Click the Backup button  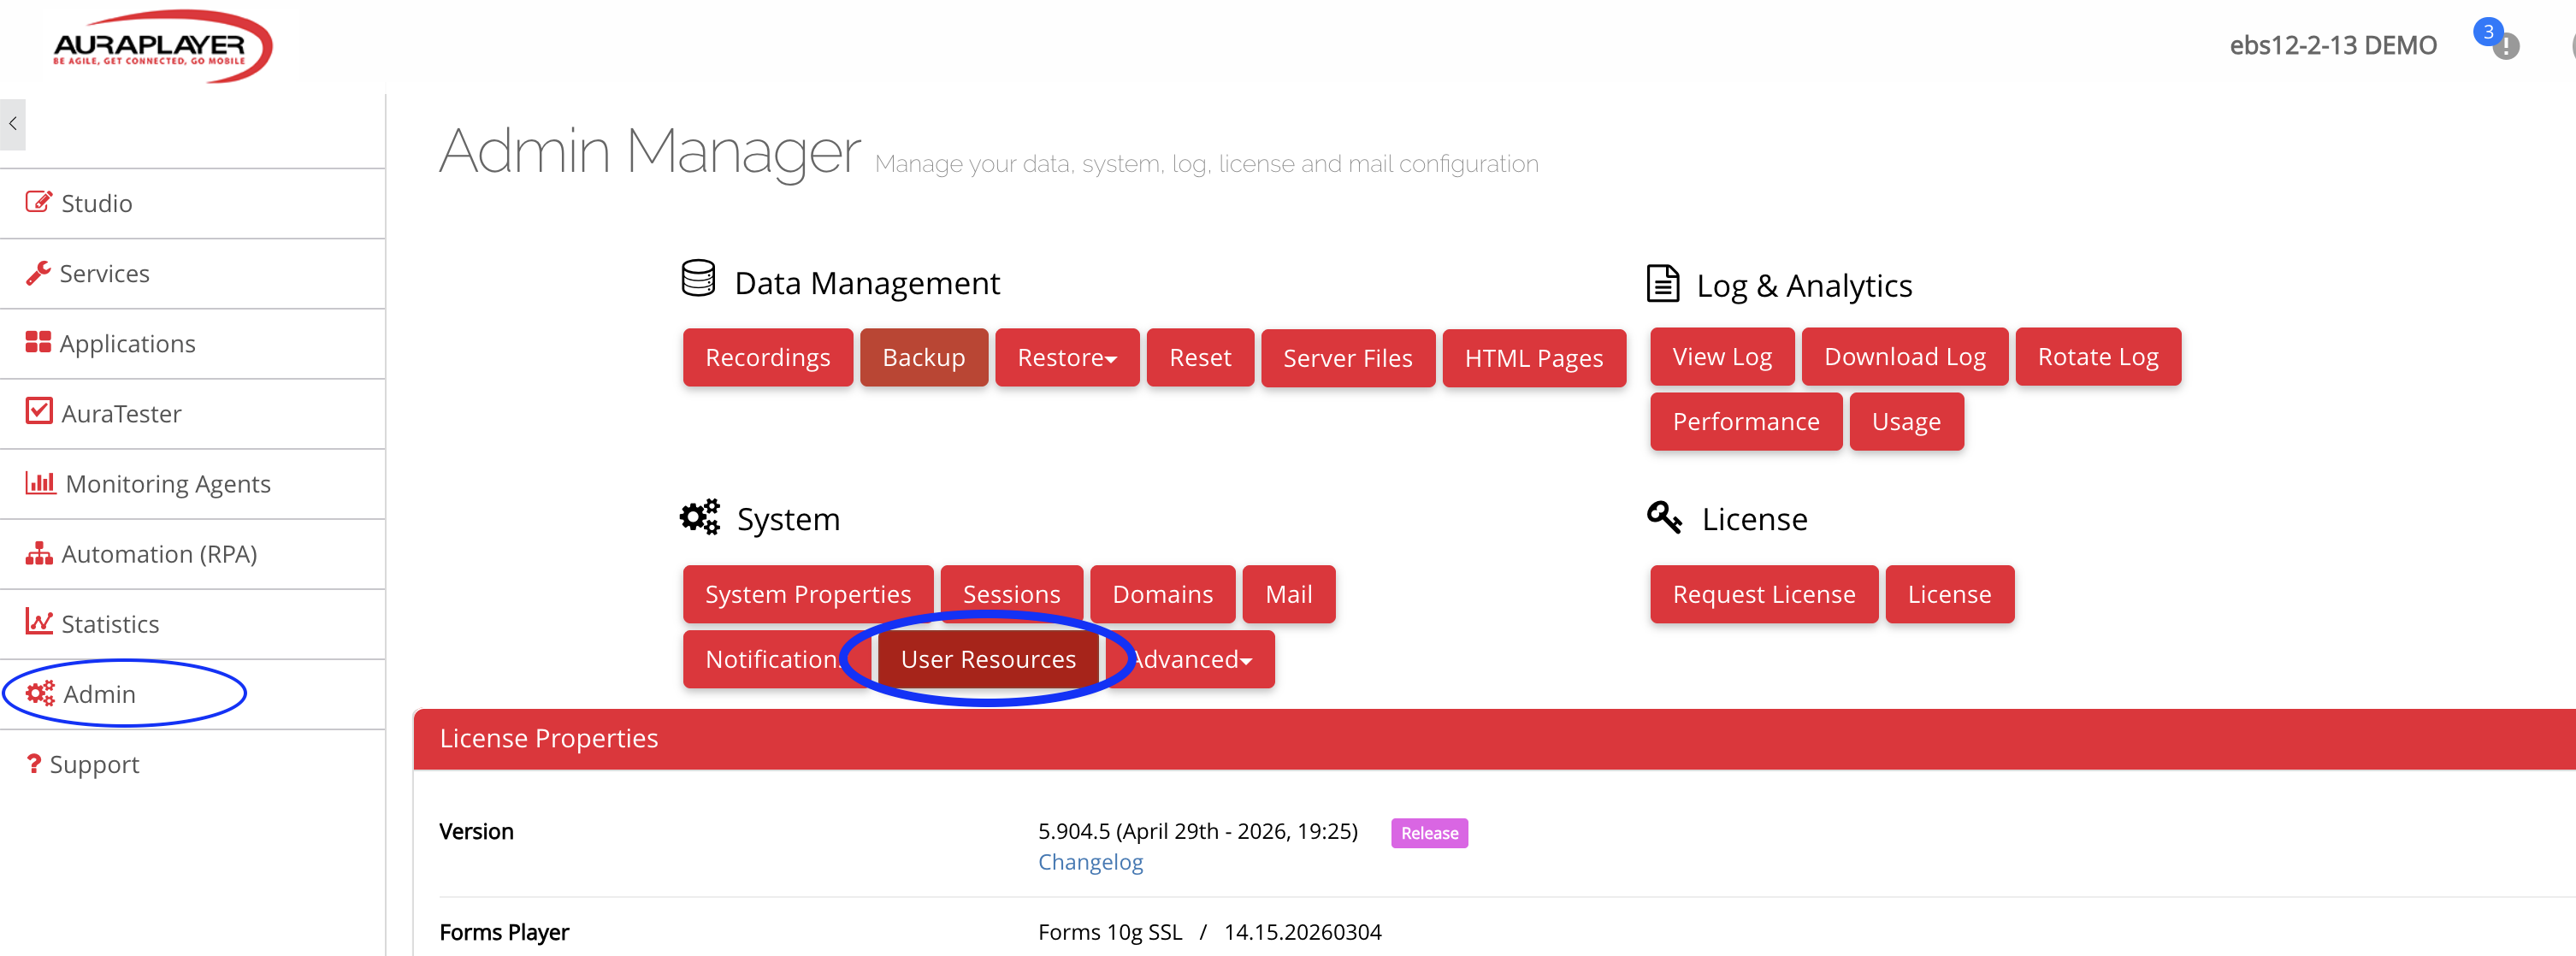[923, 357]
